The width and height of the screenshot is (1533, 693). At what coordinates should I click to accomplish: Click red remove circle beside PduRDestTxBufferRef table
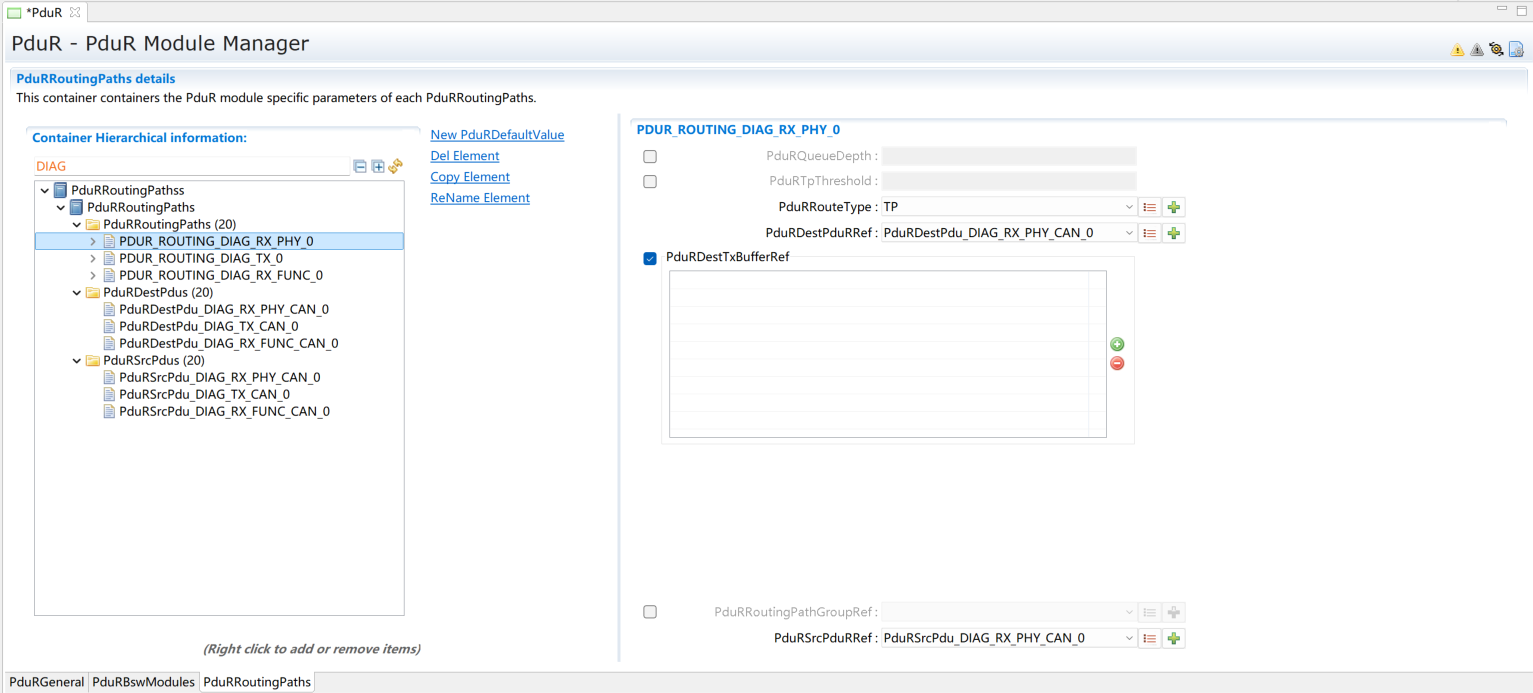point(1117,363)
